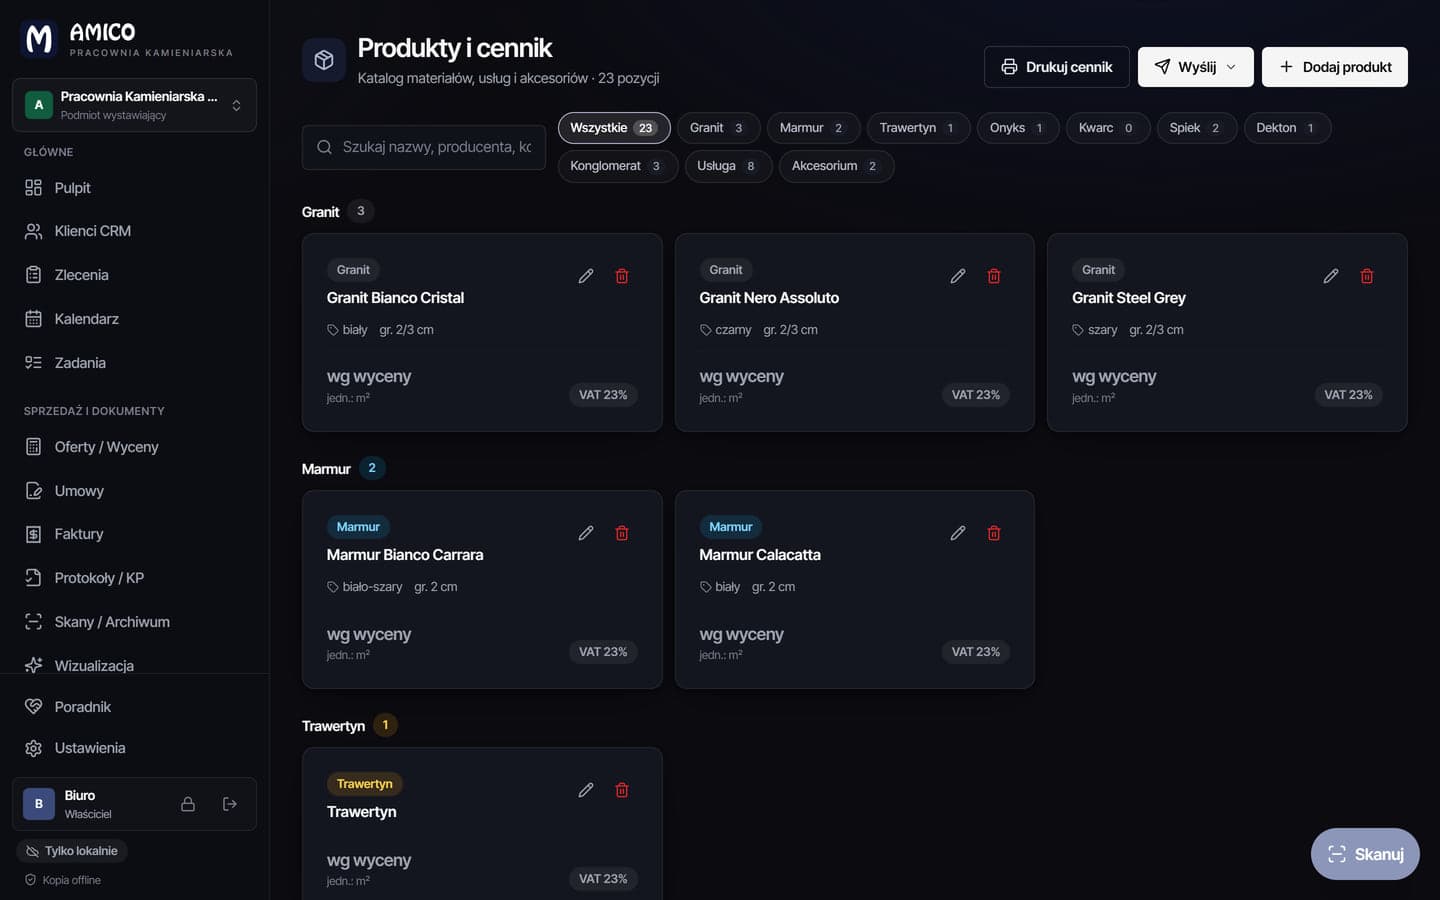This screenshot has width=1440, height=900.
Task: Open Ustawienia settings page
Action: (x=134, y=748)
